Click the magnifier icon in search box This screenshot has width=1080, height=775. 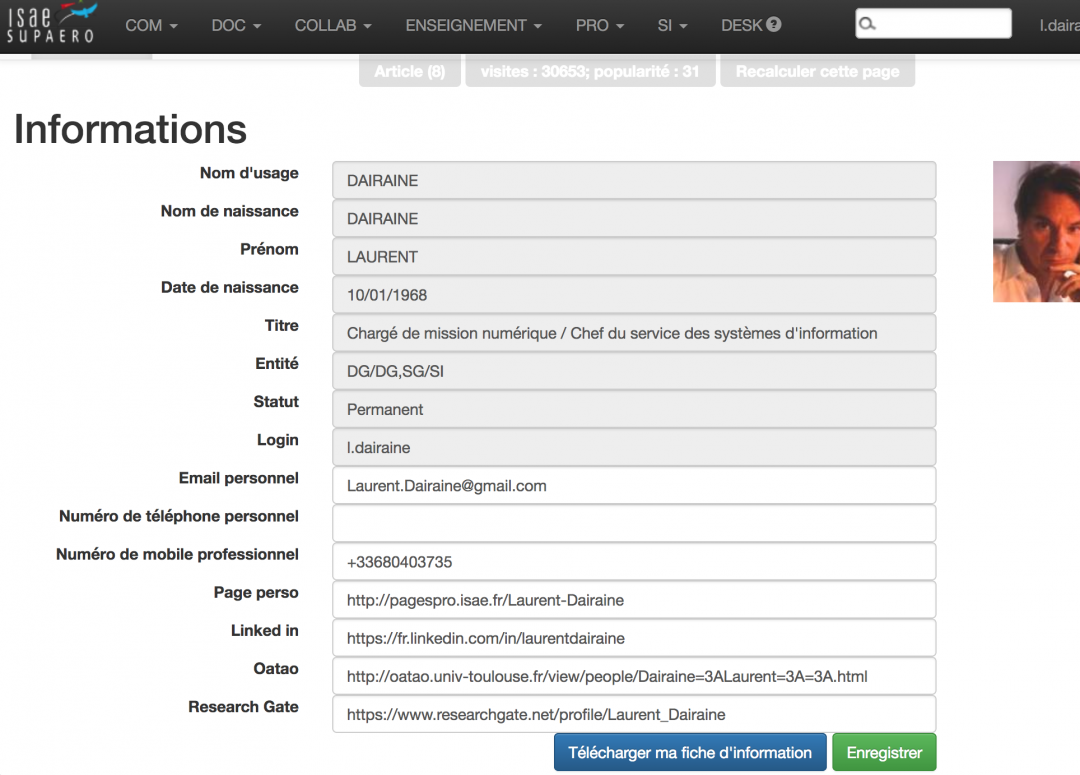(x=868, y=24)
